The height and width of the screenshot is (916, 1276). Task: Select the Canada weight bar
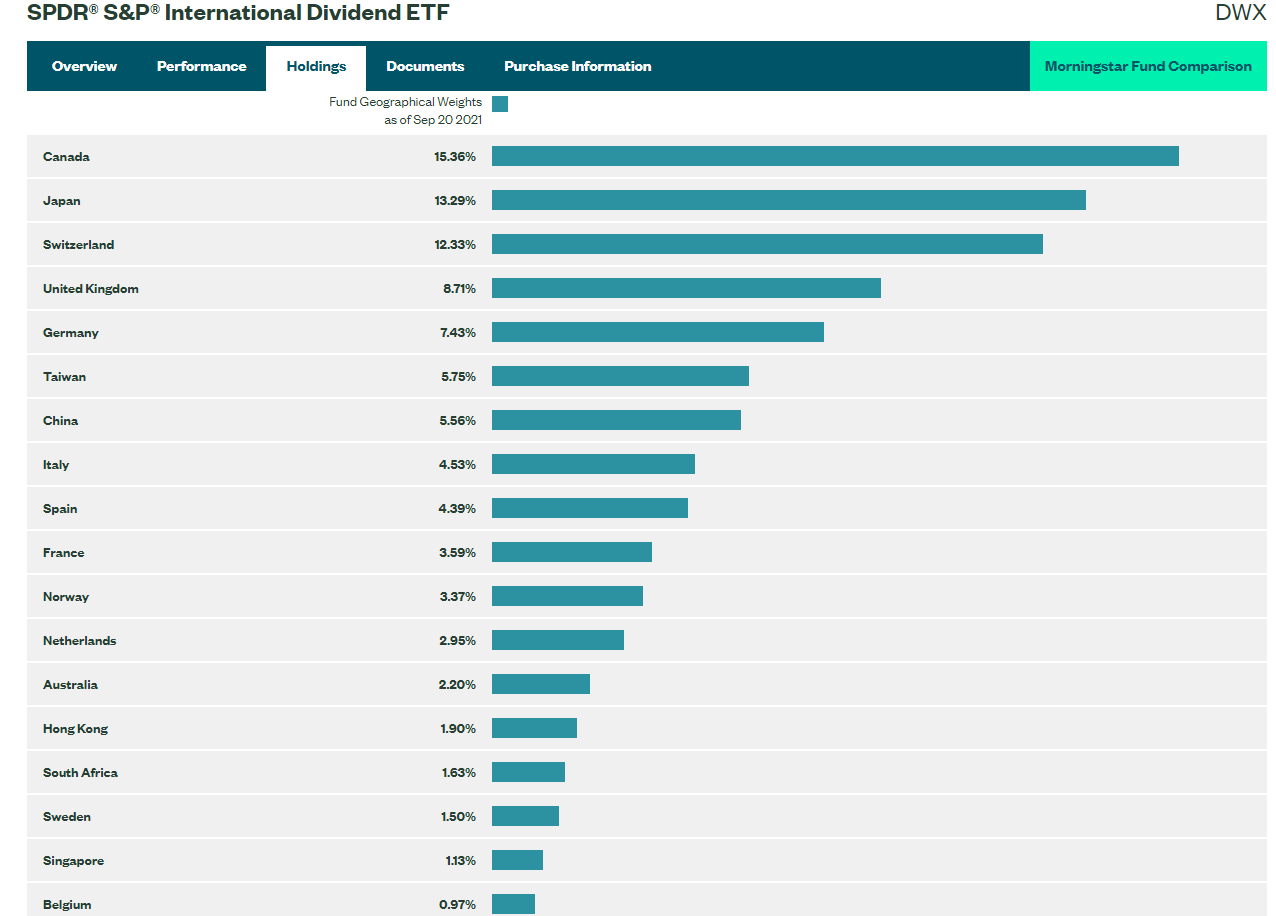[x=835, y=156]
